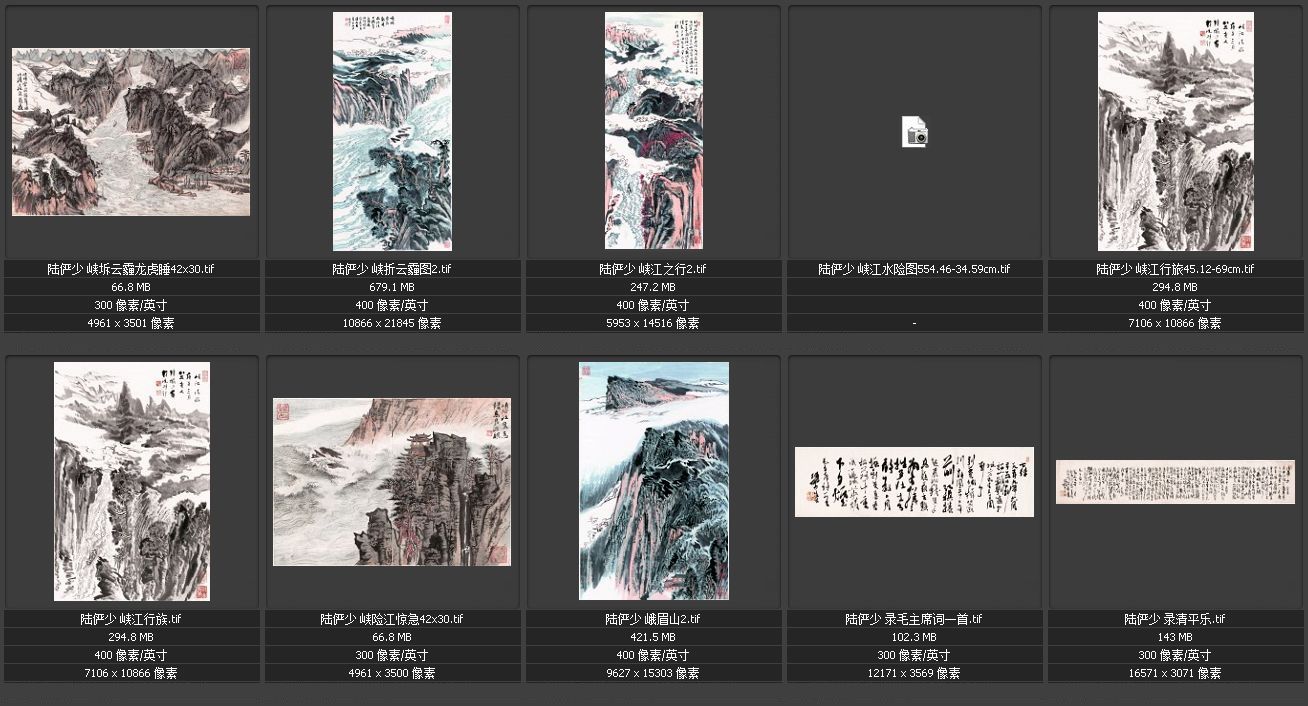The image size is (1308, 706).
Task: Click the filename label 陆俨少 峡折云霾图2.tif
Action: tap(392, 269)
